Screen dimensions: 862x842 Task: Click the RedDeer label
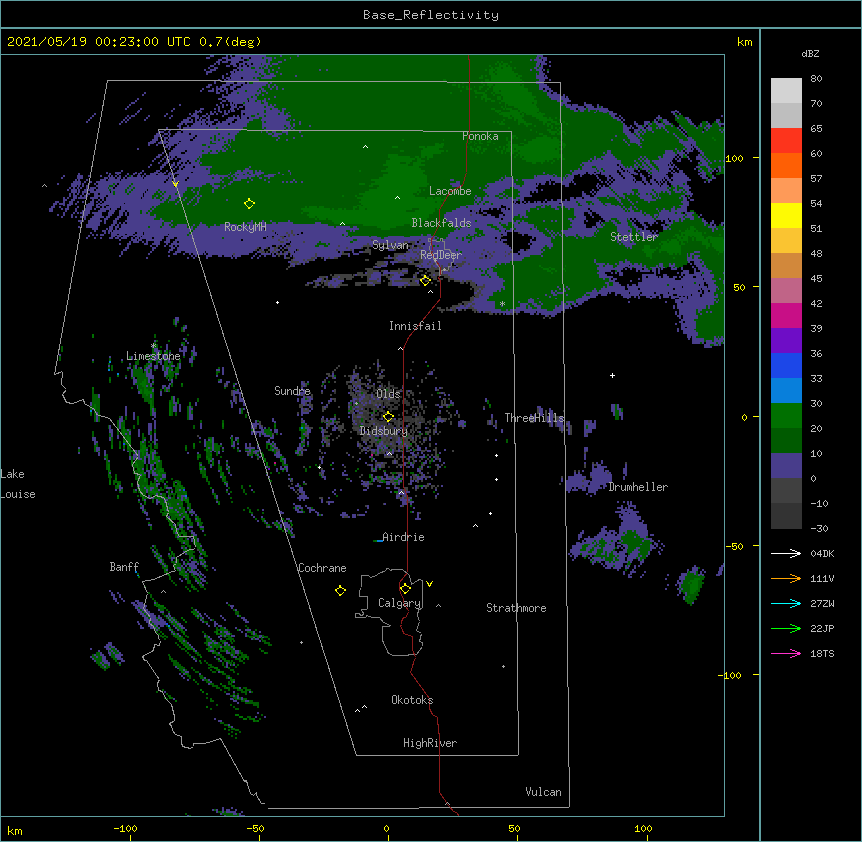tap(441, 255)
